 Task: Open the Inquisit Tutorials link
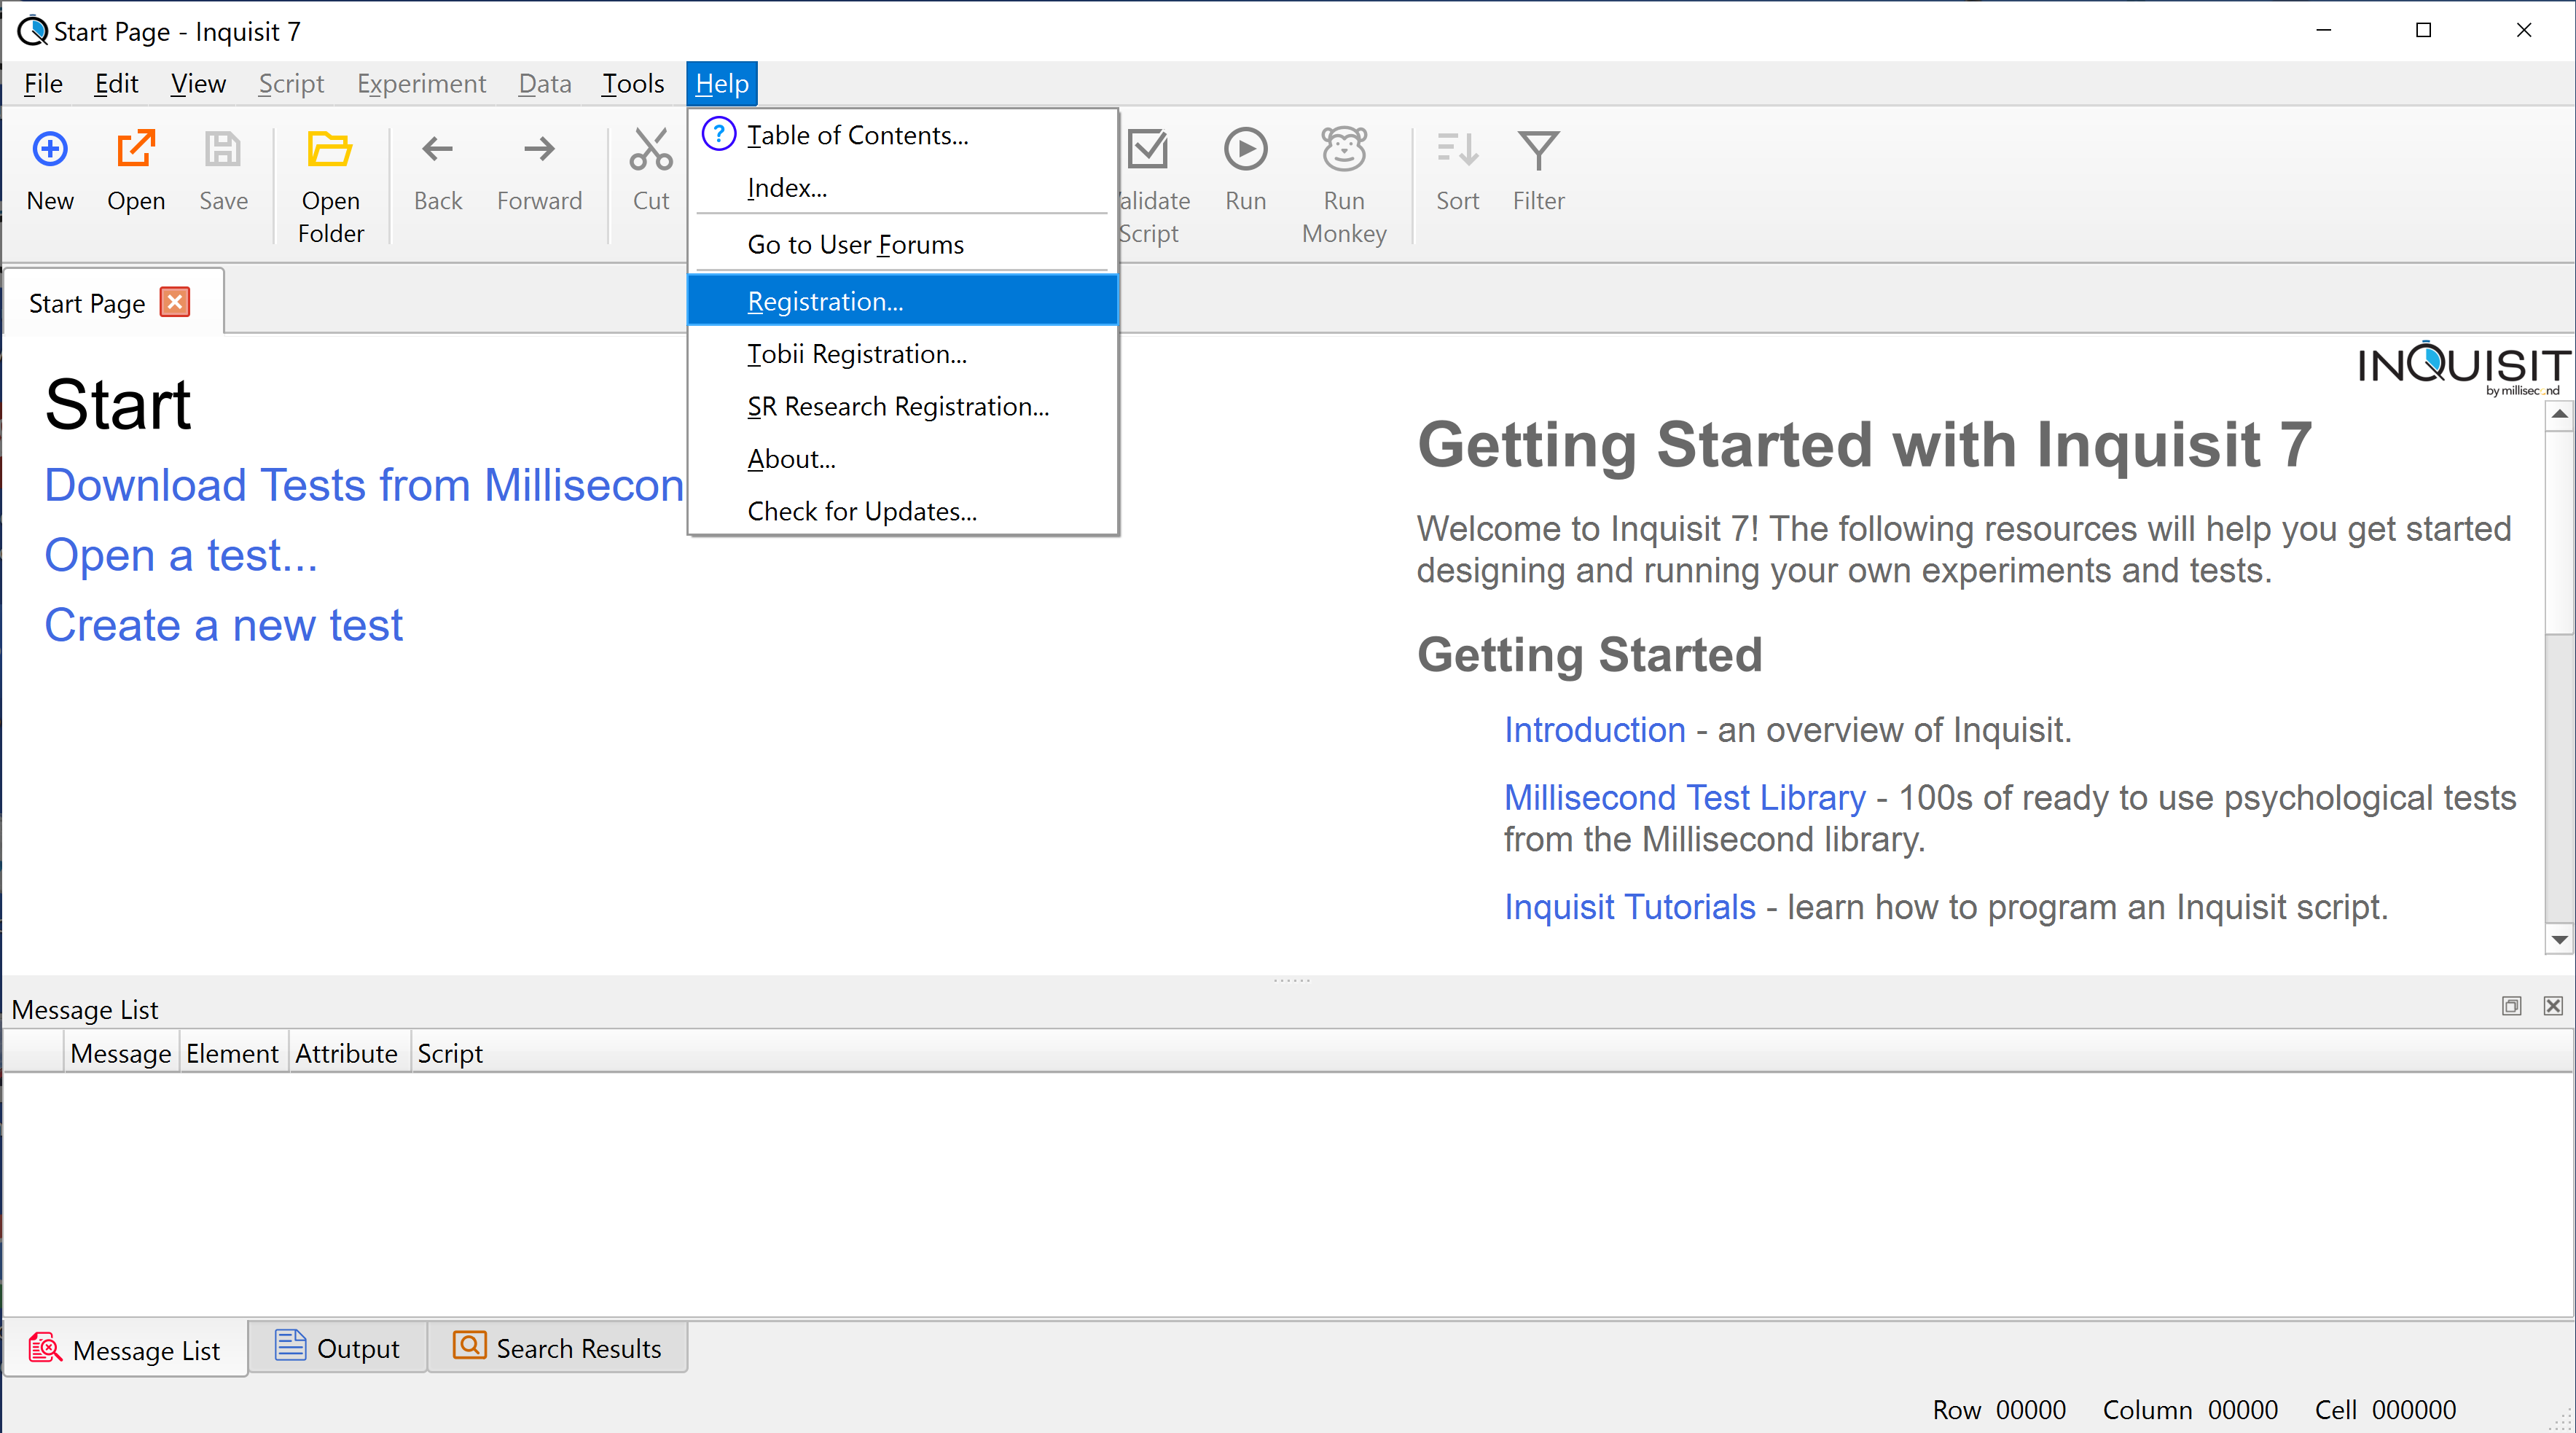click(x=1629, y=907)
